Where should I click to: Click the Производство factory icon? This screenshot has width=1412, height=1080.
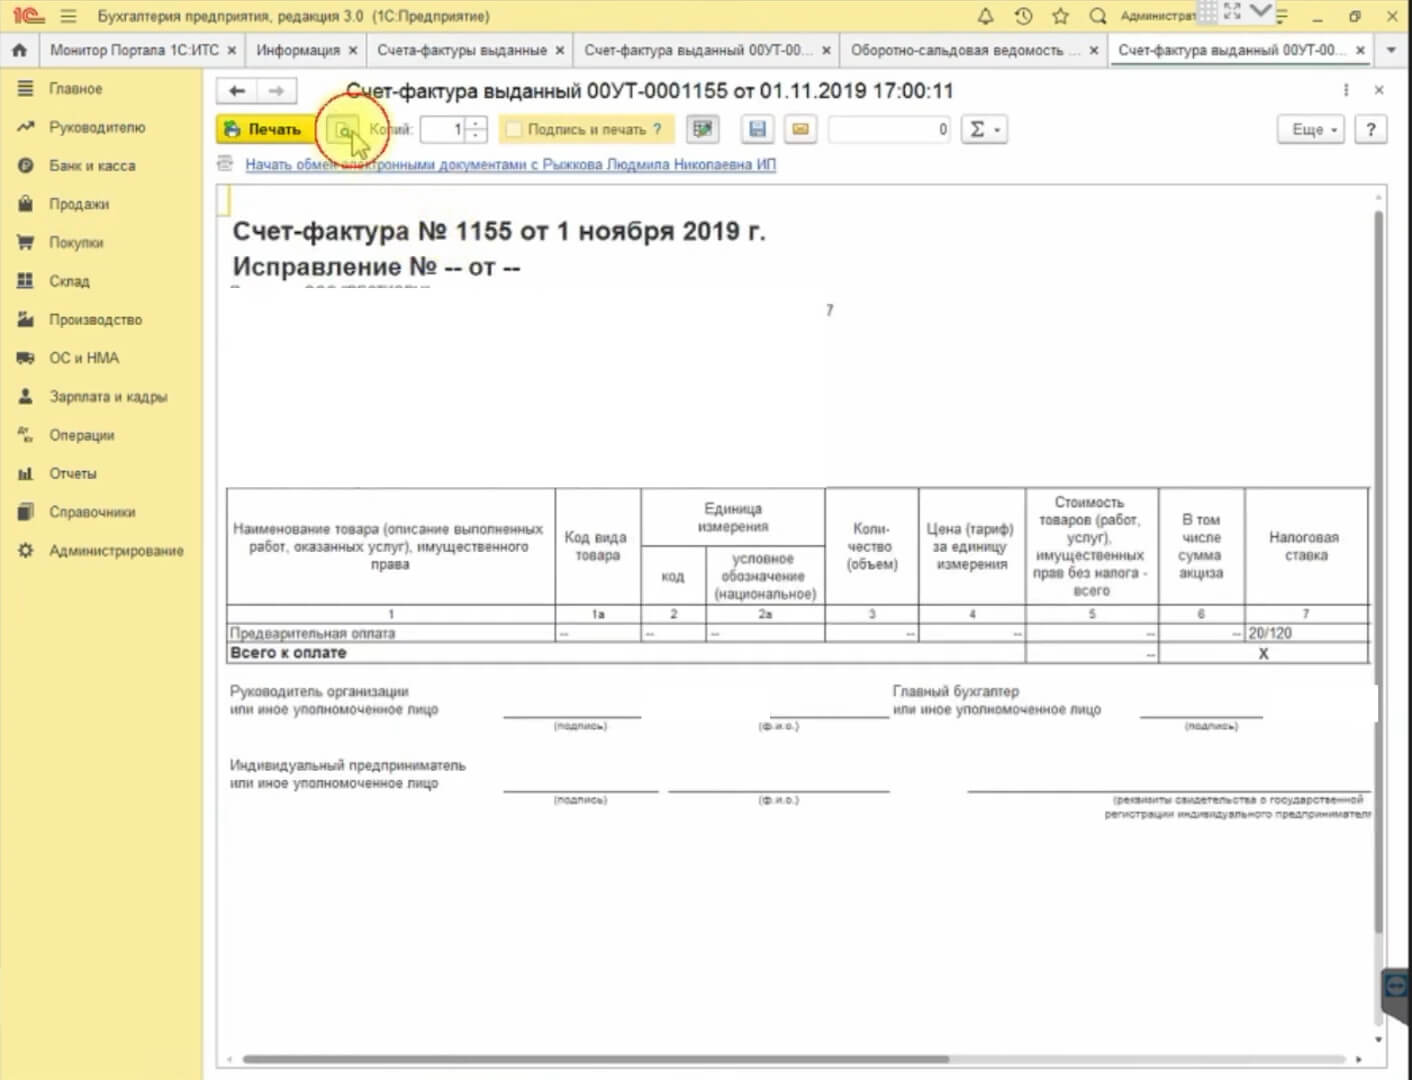(x=26, y=319)
